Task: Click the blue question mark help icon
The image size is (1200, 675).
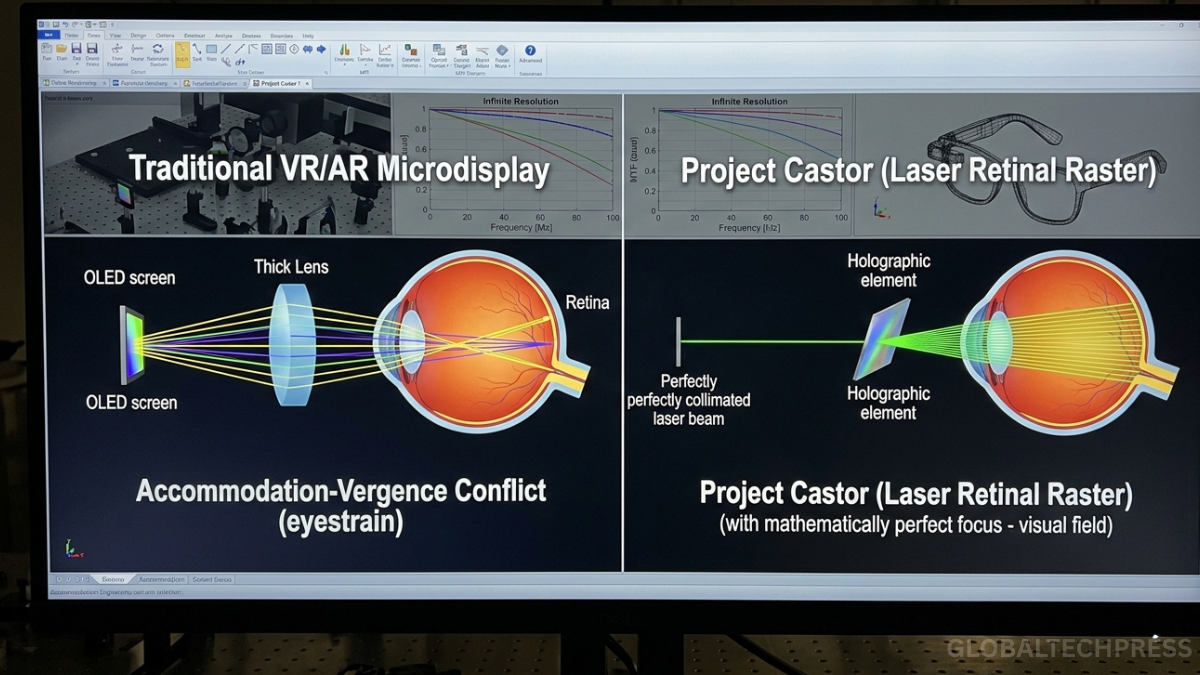Action: pyautogui.click(x=530, y=50)
